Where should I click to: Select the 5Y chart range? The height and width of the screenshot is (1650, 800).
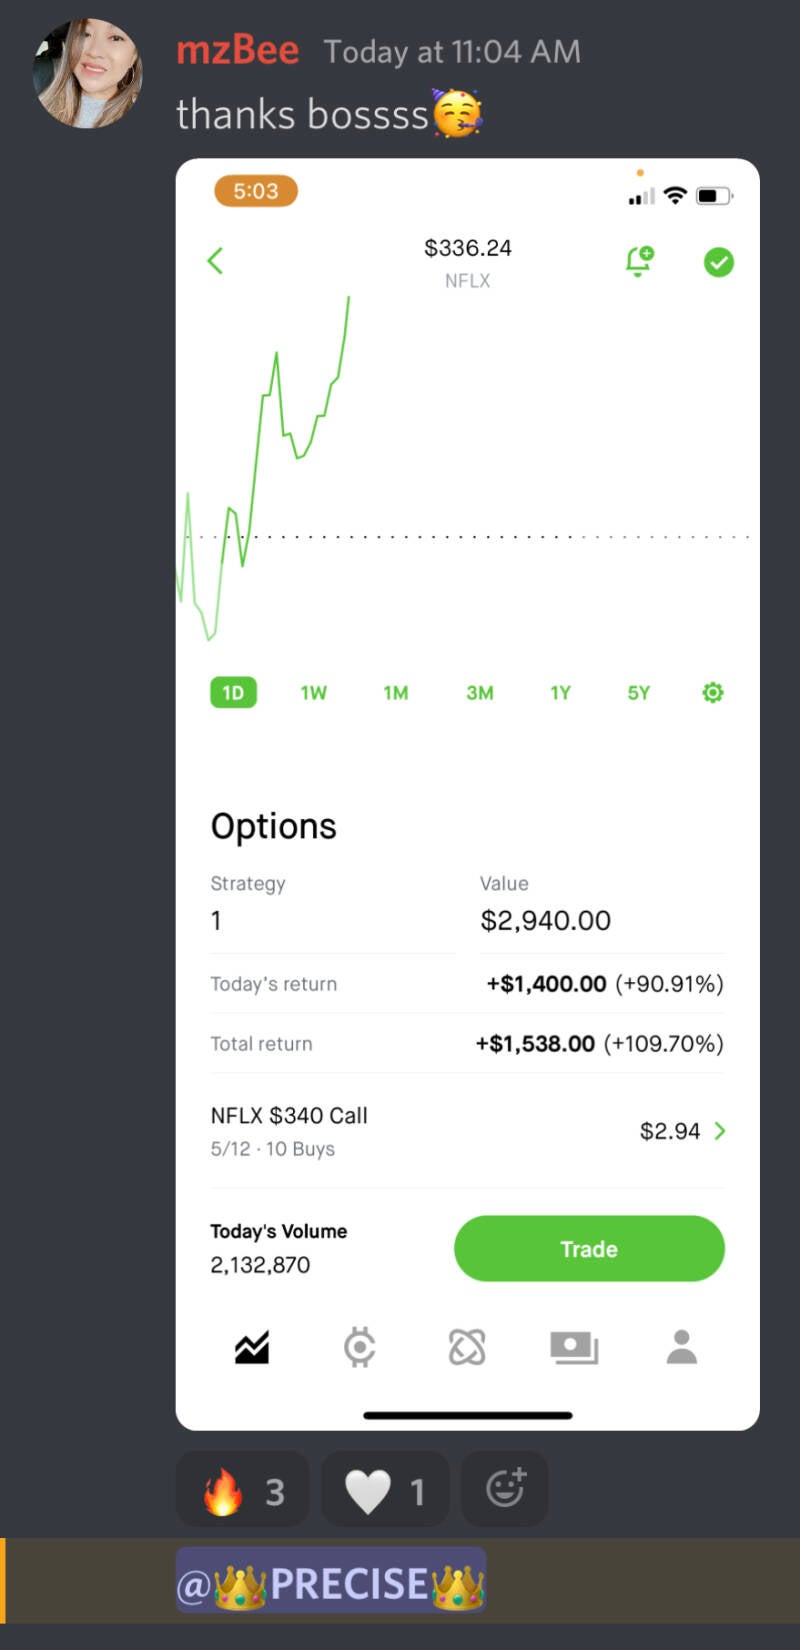pos(639,693)
